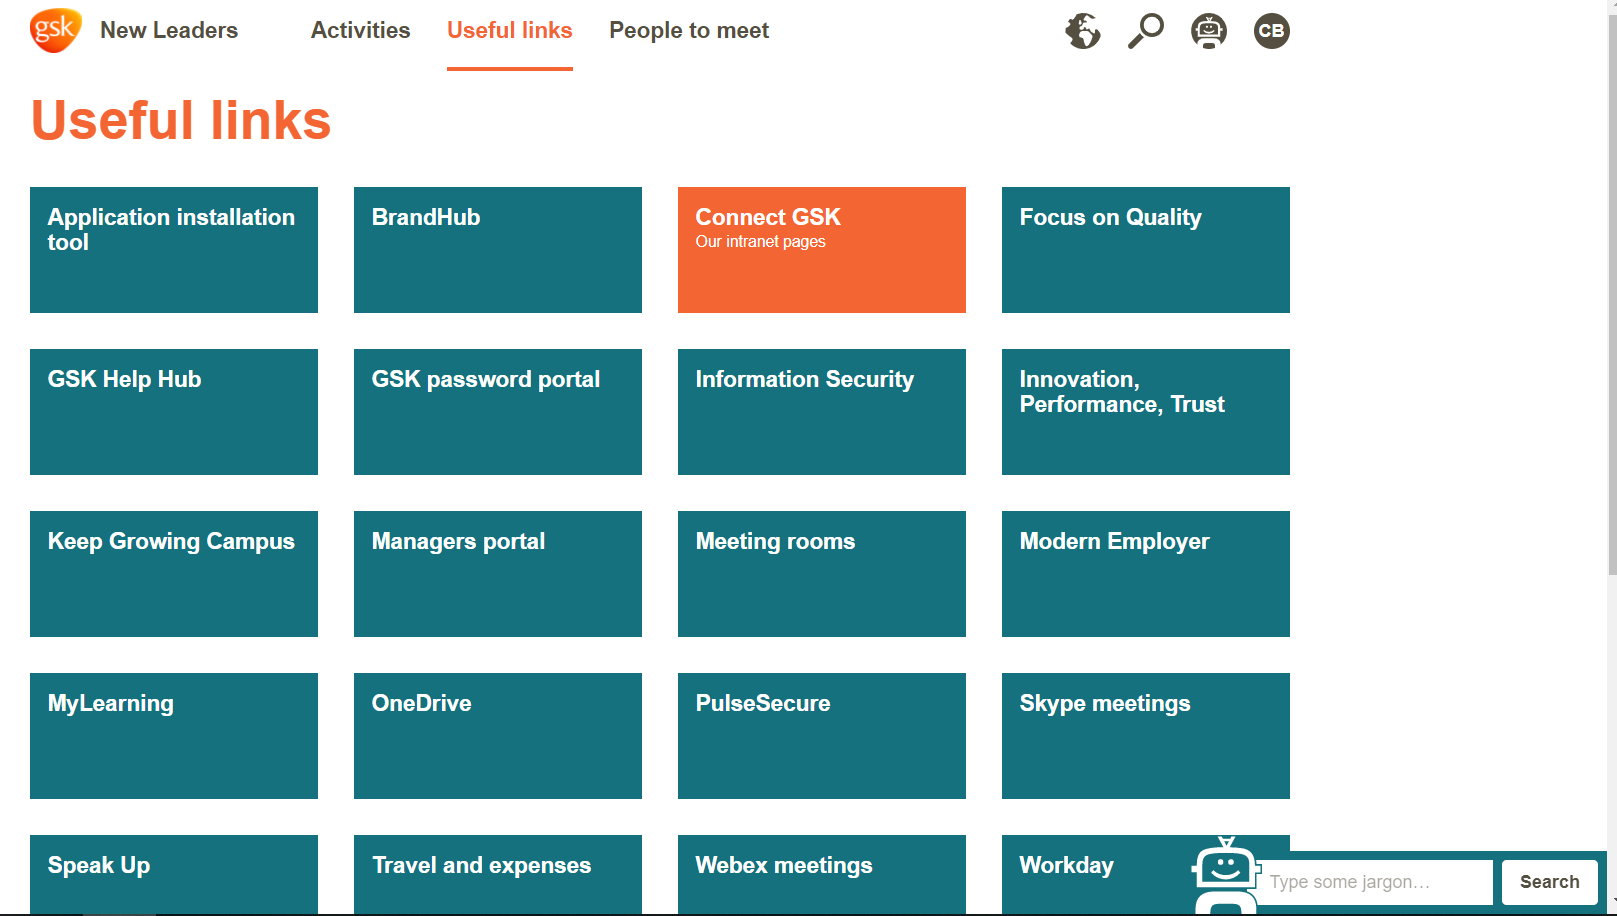Open the Travel and expenses tile
Screen dimensions: 1617x916
tap(498, 875)
